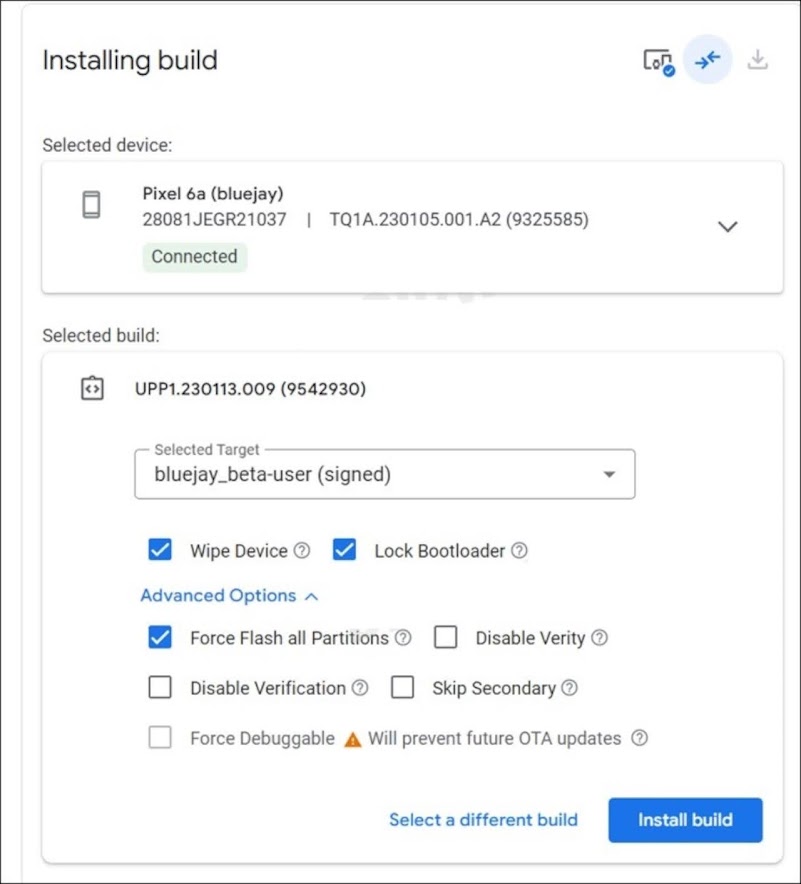Screen dimensions: 801x884
Task: Open help icon next to Lock Bootloader
Action: 519,551
